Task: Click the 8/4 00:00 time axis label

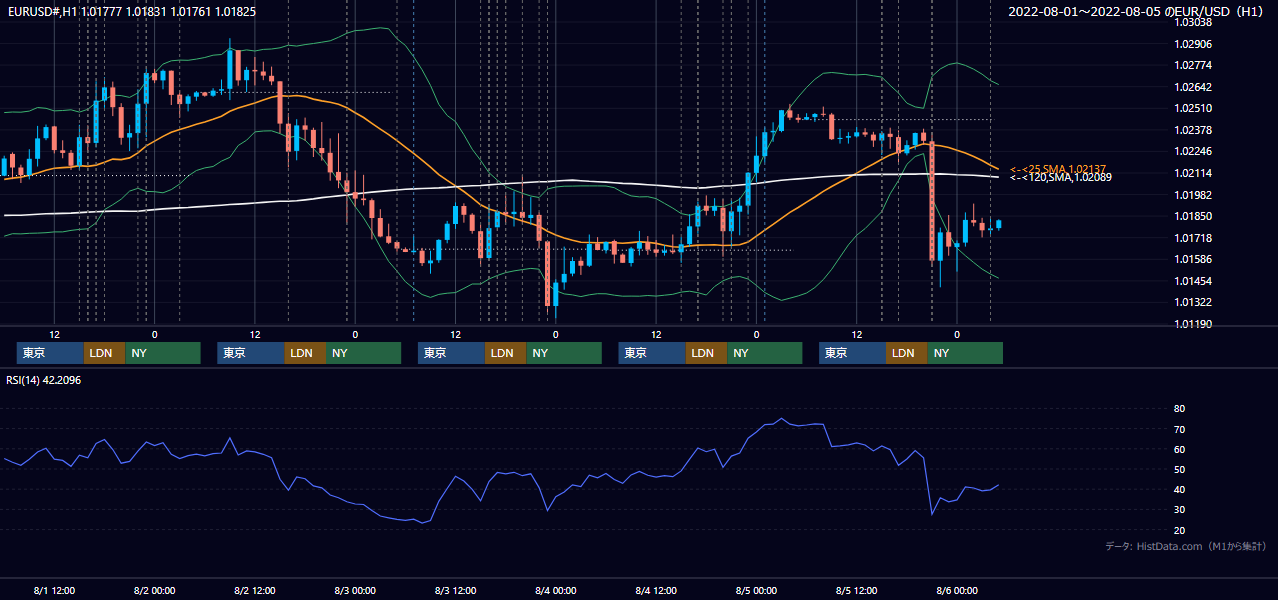Action: click(x=555, y=590)
